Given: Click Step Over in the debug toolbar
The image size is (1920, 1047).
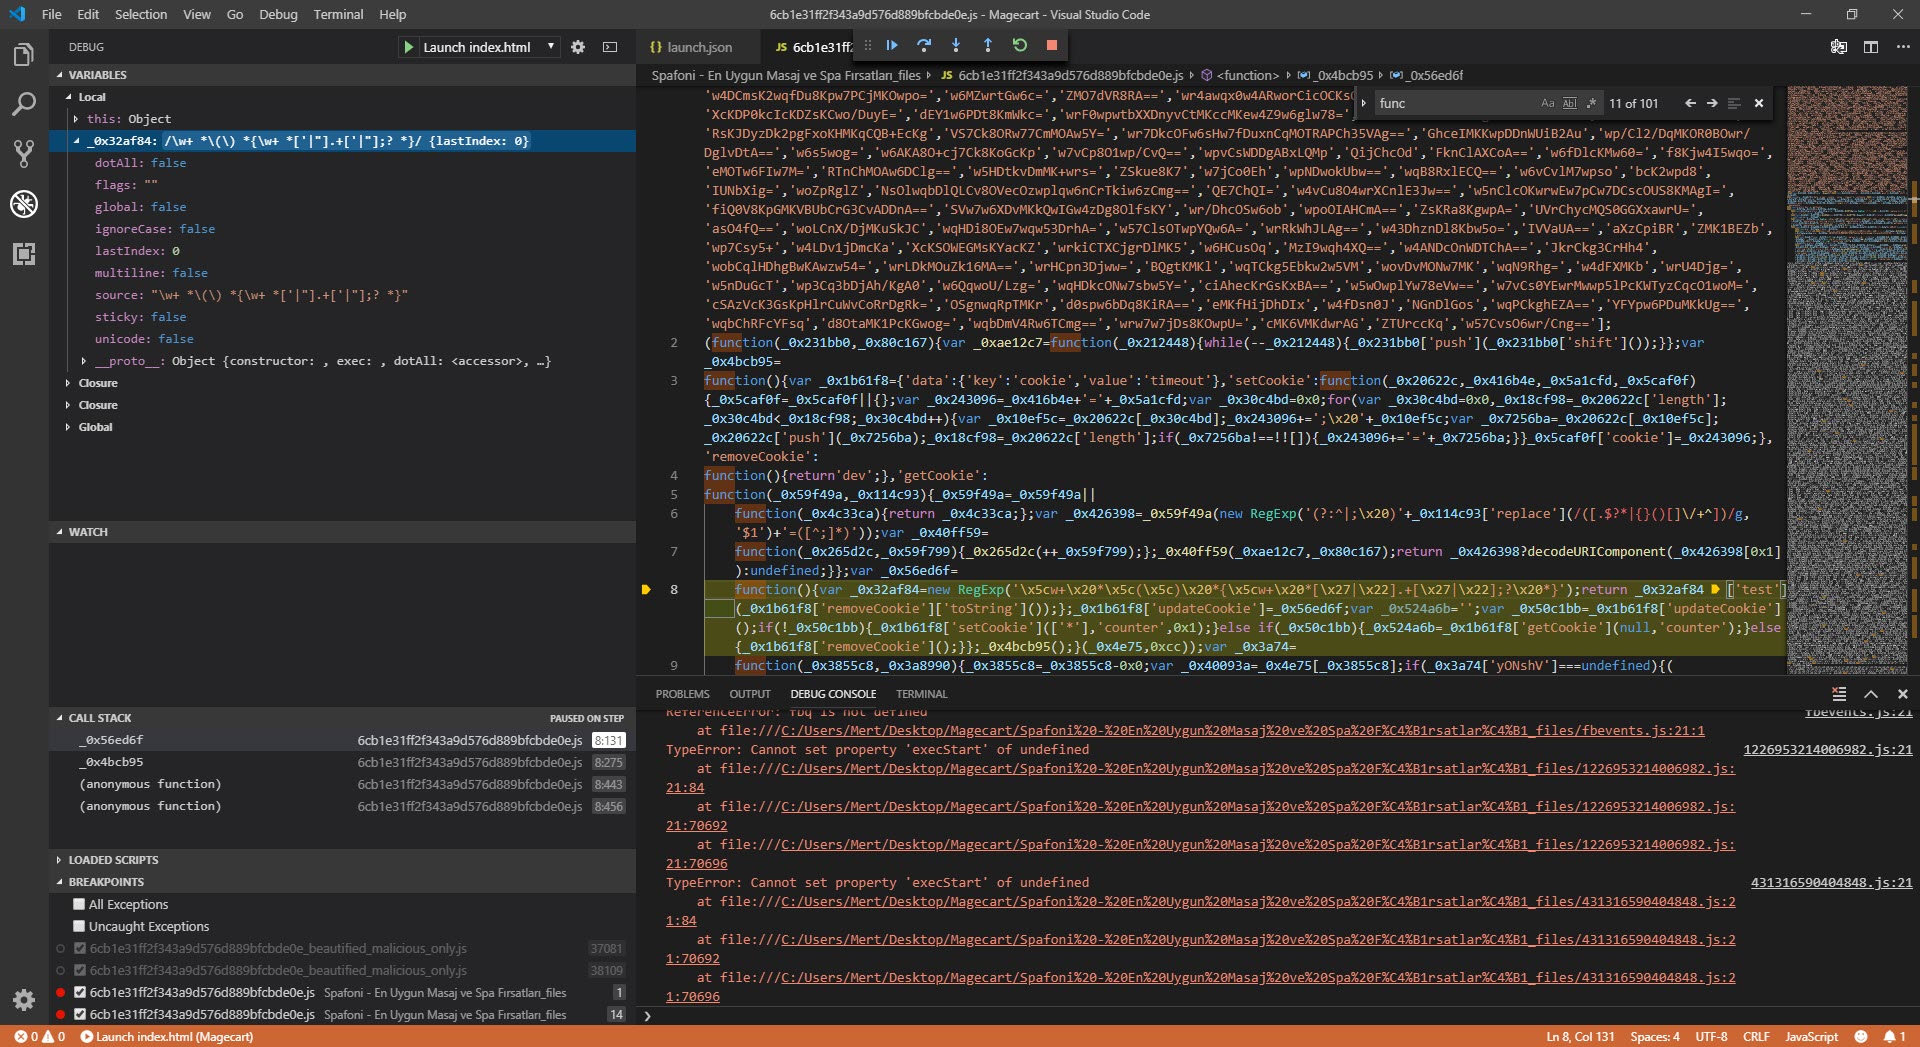Looking at the screenshot, I should click(924, 45).
